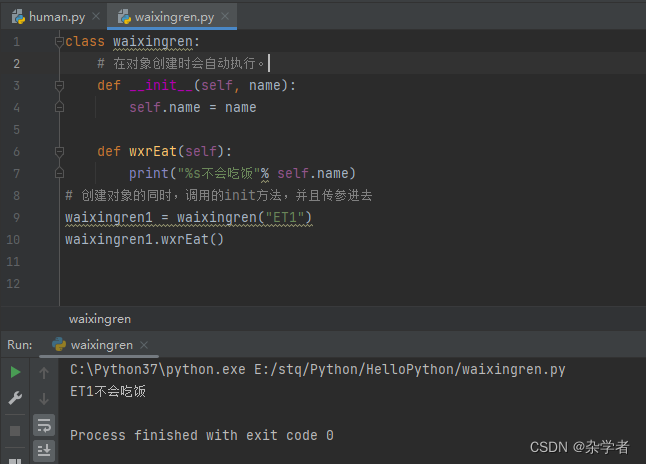Place cursor on waixingren1.wxrEat() line

pyautogui.click(x=144, y=239)
